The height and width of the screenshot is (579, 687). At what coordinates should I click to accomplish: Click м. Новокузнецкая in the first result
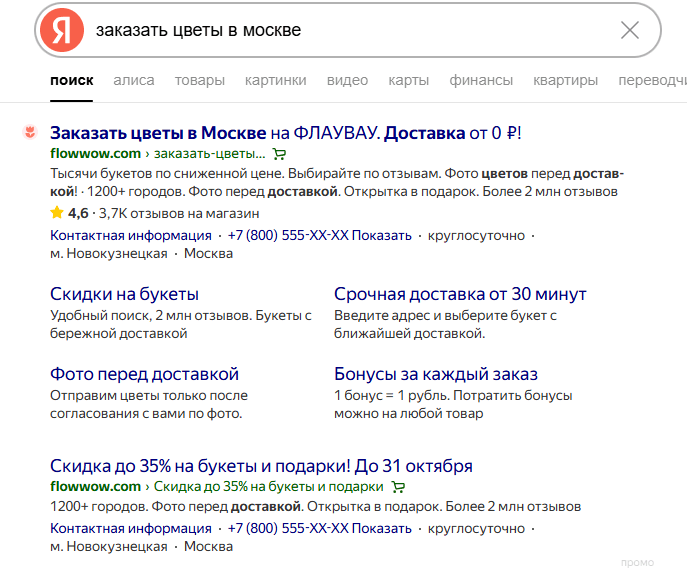tap(109, 254)
